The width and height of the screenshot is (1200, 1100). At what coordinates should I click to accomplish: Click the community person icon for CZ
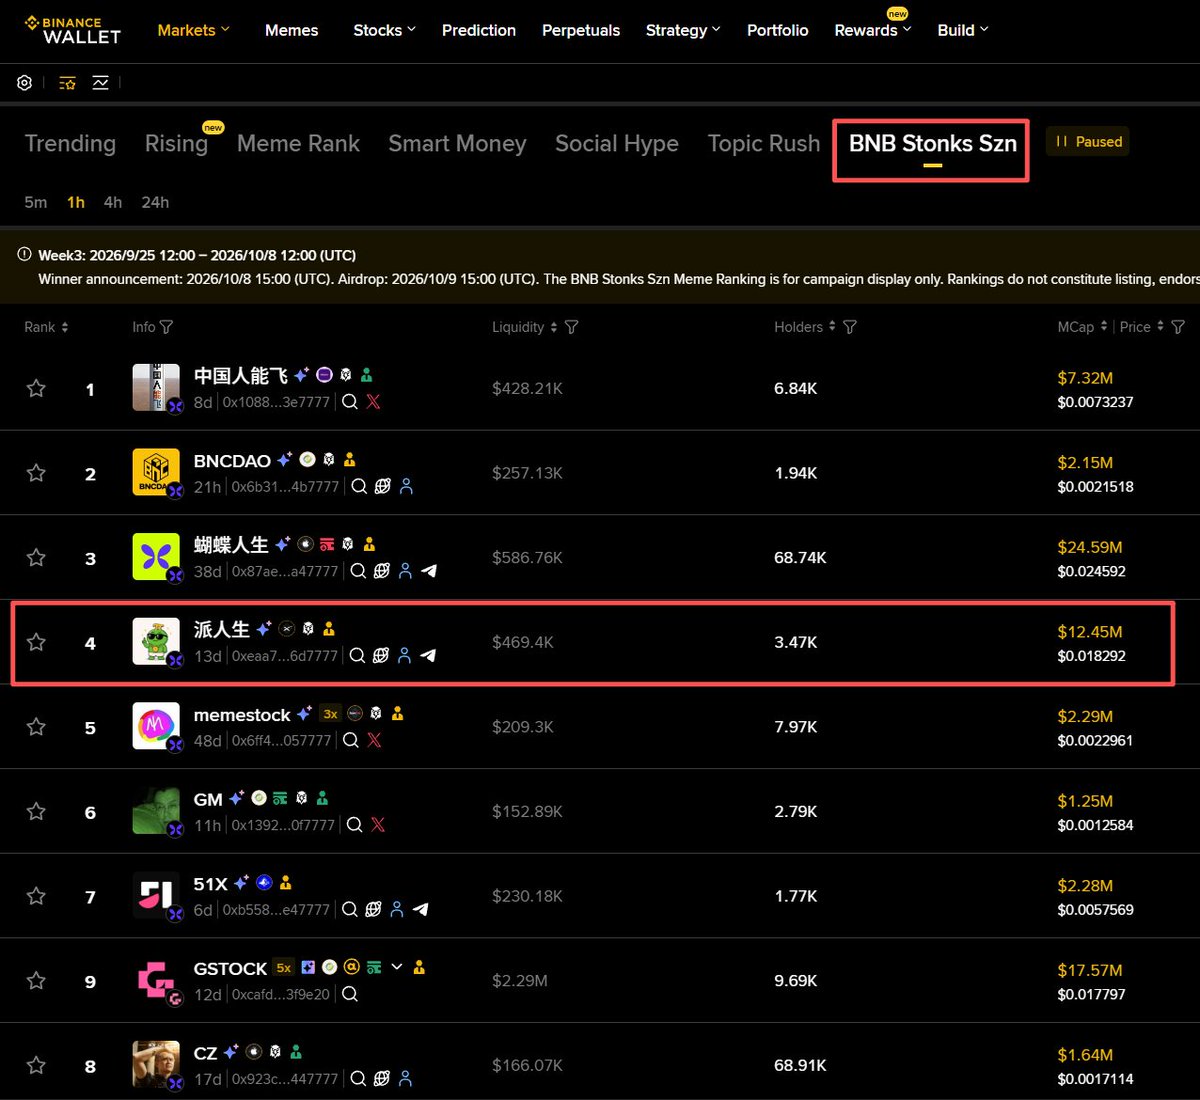[406, 1079]
